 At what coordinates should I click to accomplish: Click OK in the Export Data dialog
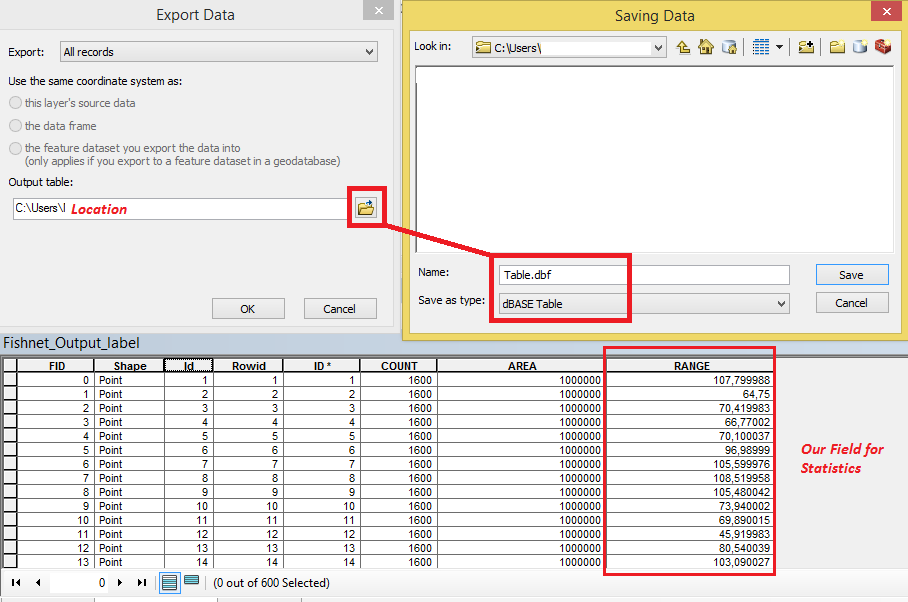(x=248, y=309)
